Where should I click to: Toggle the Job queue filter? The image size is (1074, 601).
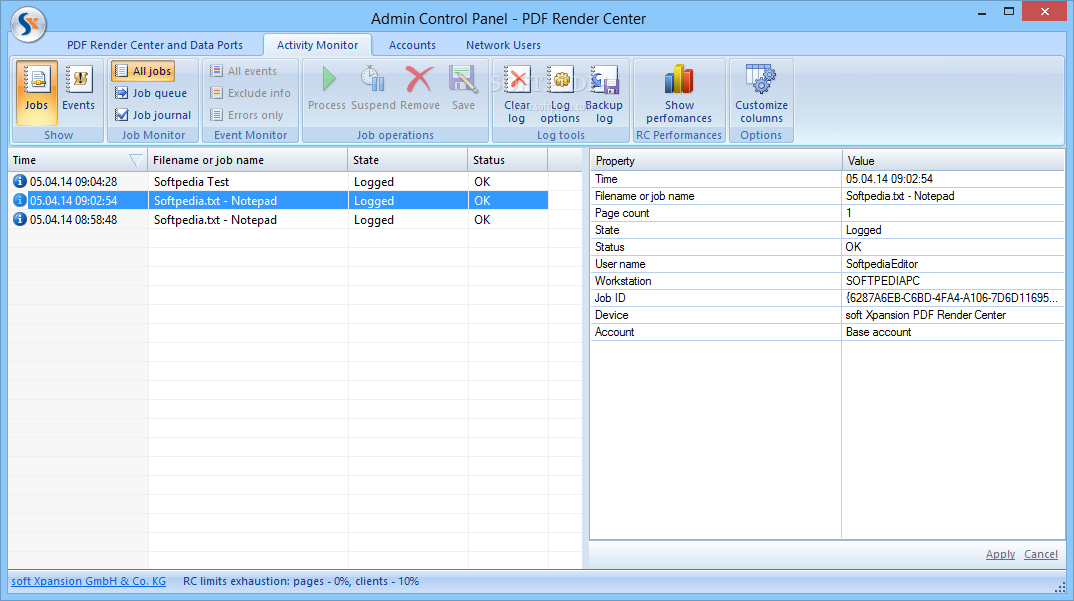[x=151, y=93]
